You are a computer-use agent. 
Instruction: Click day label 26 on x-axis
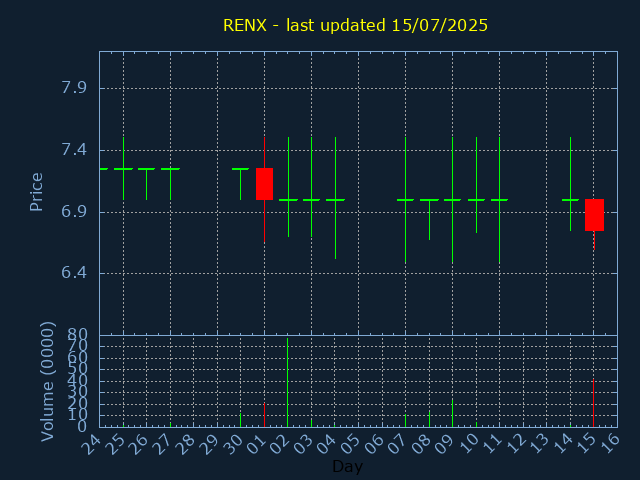(x=138, y=444)
